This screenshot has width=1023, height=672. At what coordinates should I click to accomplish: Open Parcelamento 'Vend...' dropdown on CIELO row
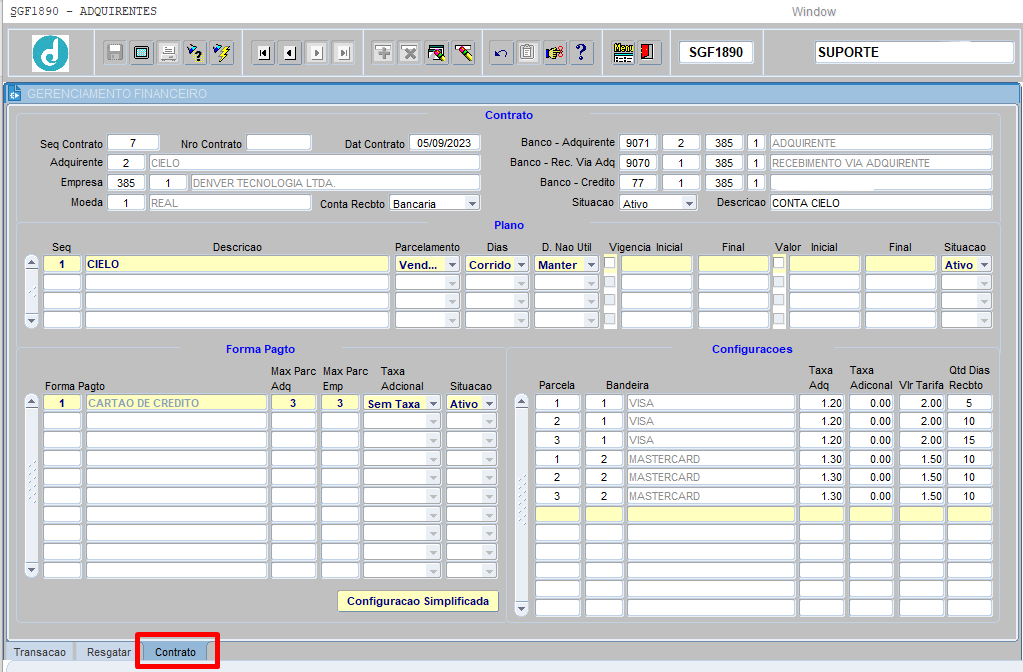[x=452, y=265]
